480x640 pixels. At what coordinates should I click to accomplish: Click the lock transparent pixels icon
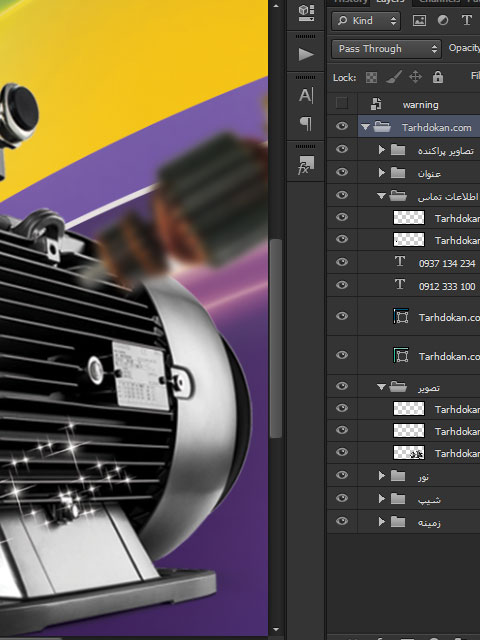[x=371, y=77]
